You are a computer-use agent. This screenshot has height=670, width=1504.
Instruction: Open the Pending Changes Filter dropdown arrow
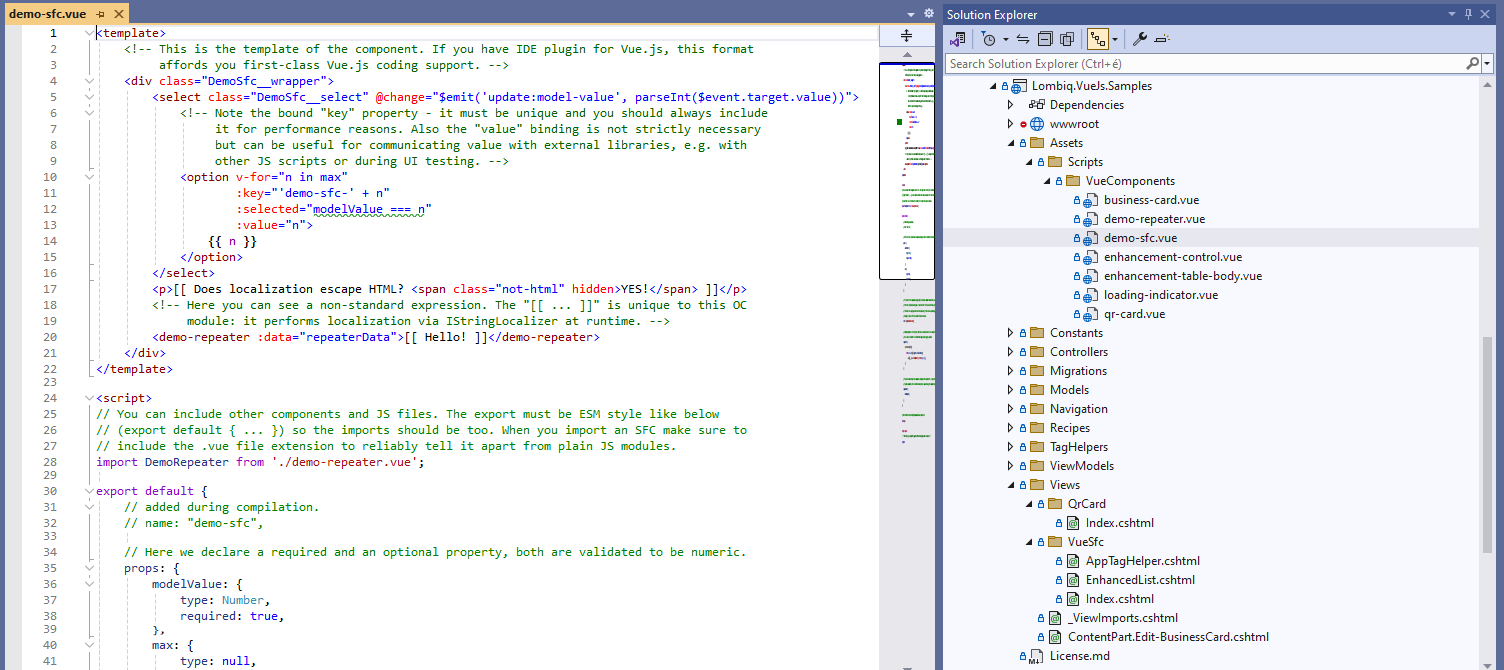(1005, 39)
